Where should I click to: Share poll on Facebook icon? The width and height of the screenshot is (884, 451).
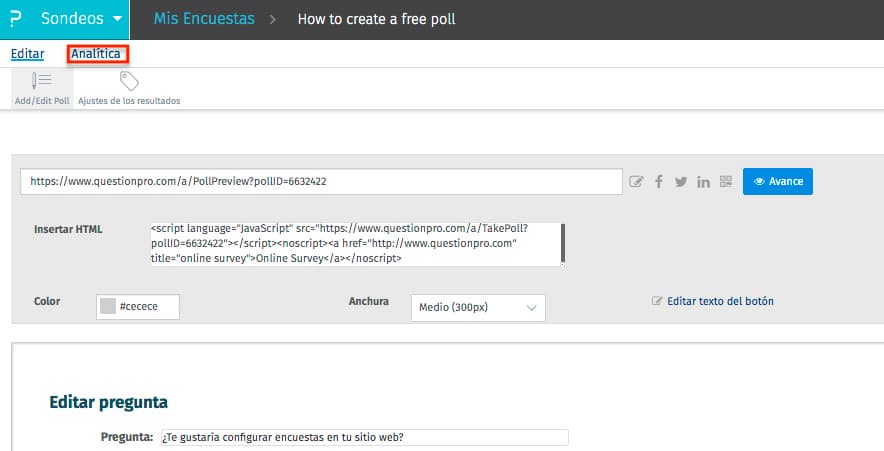(x=658, y=182)
